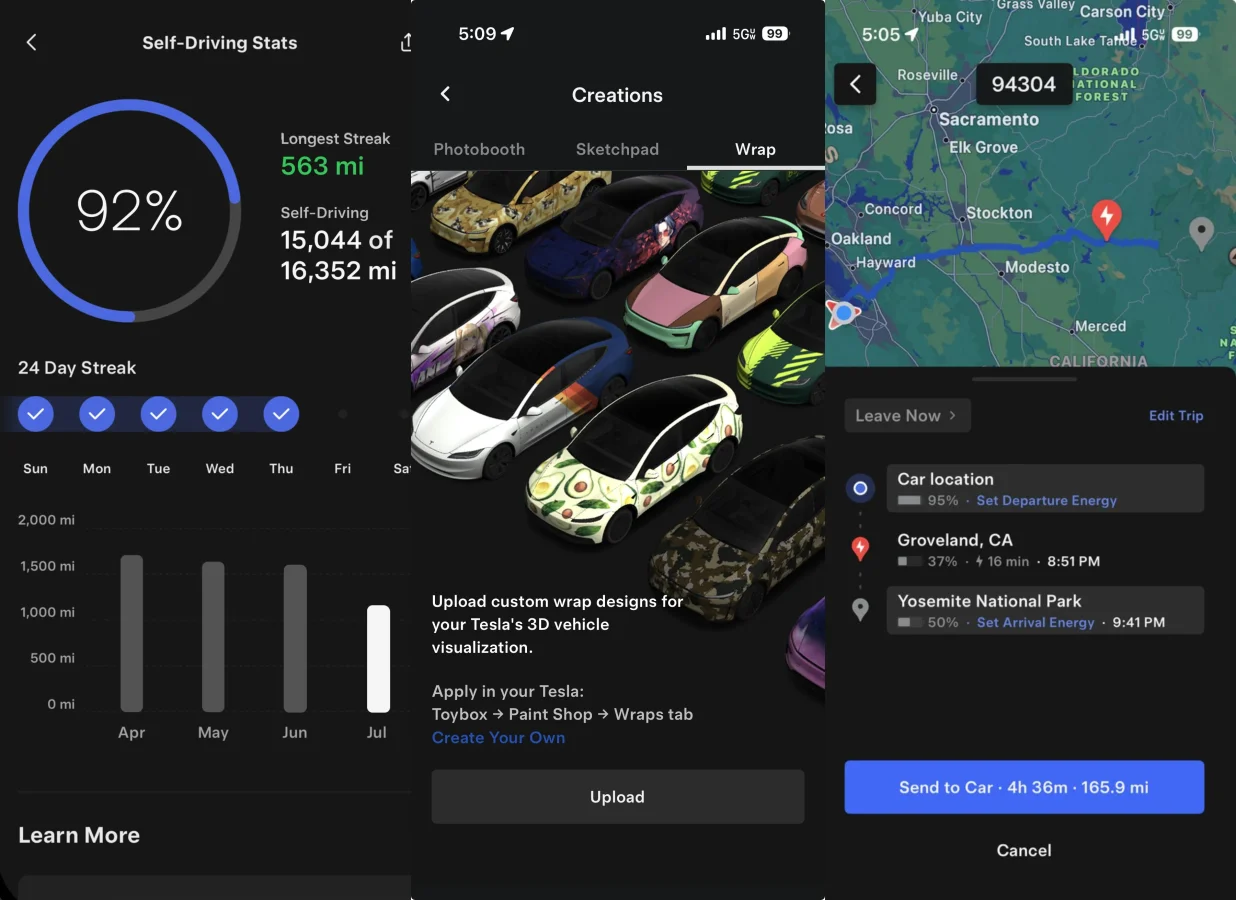
Task: Select the April mileage bar
Action: [x=132, y=634]
